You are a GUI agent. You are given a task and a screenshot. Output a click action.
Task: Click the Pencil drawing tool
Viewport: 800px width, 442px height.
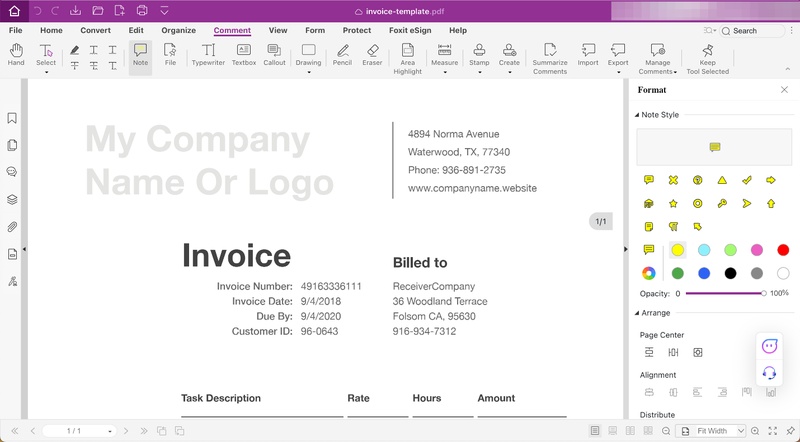(342, 55)
